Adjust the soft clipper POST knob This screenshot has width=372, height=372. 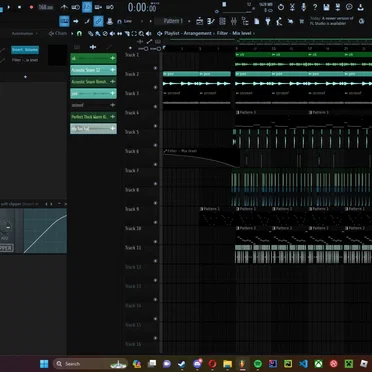(5, 227)
